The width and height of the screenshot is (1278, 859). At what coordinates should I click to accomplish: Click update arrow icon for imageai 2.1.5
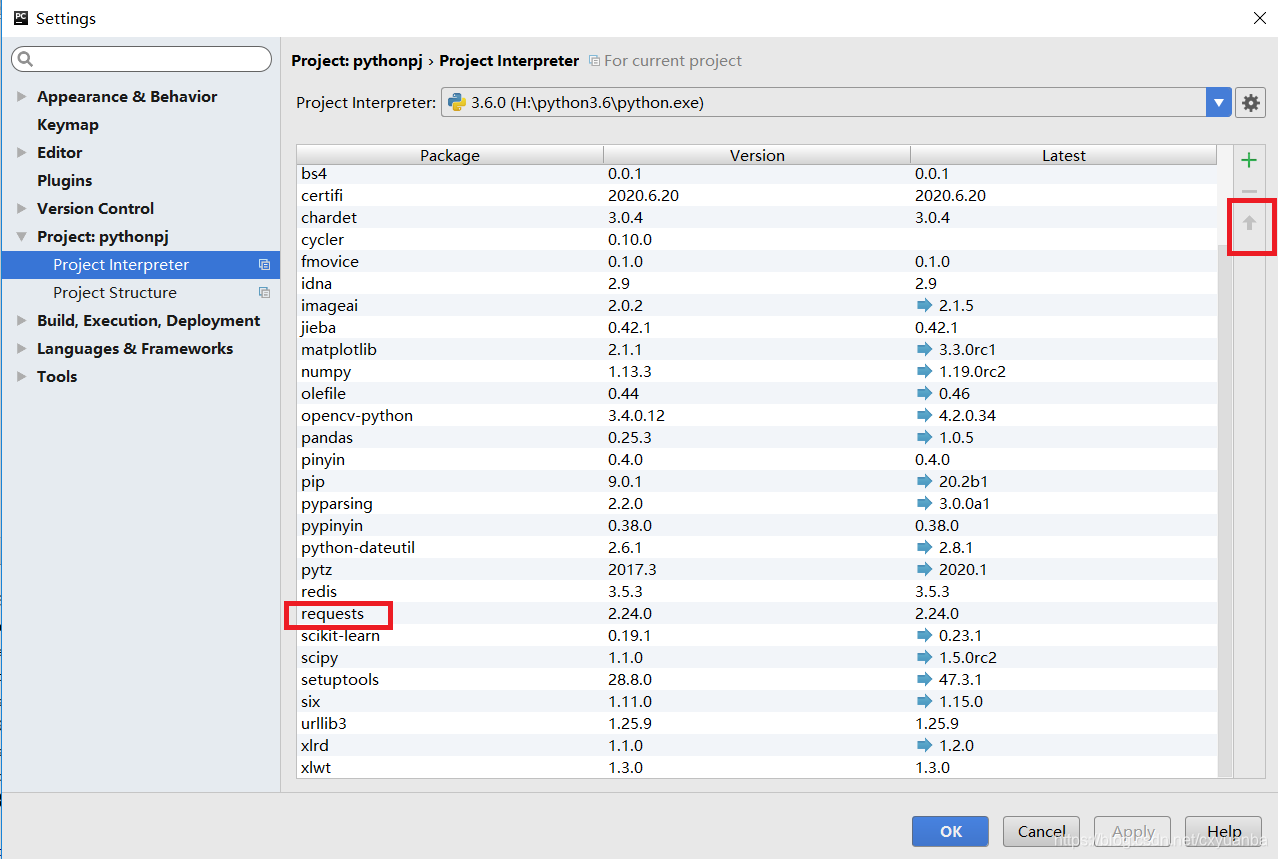[x=924, y=305]
